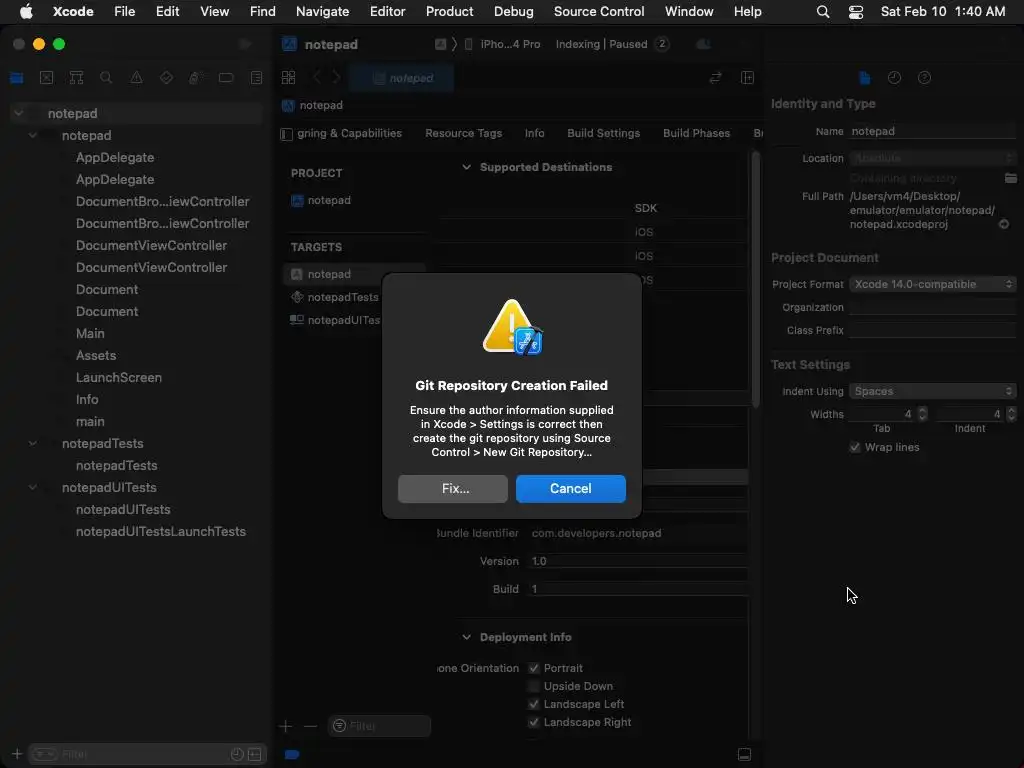Remove target with minus icon
The image size is (1024, 768).
pos(310,726)
